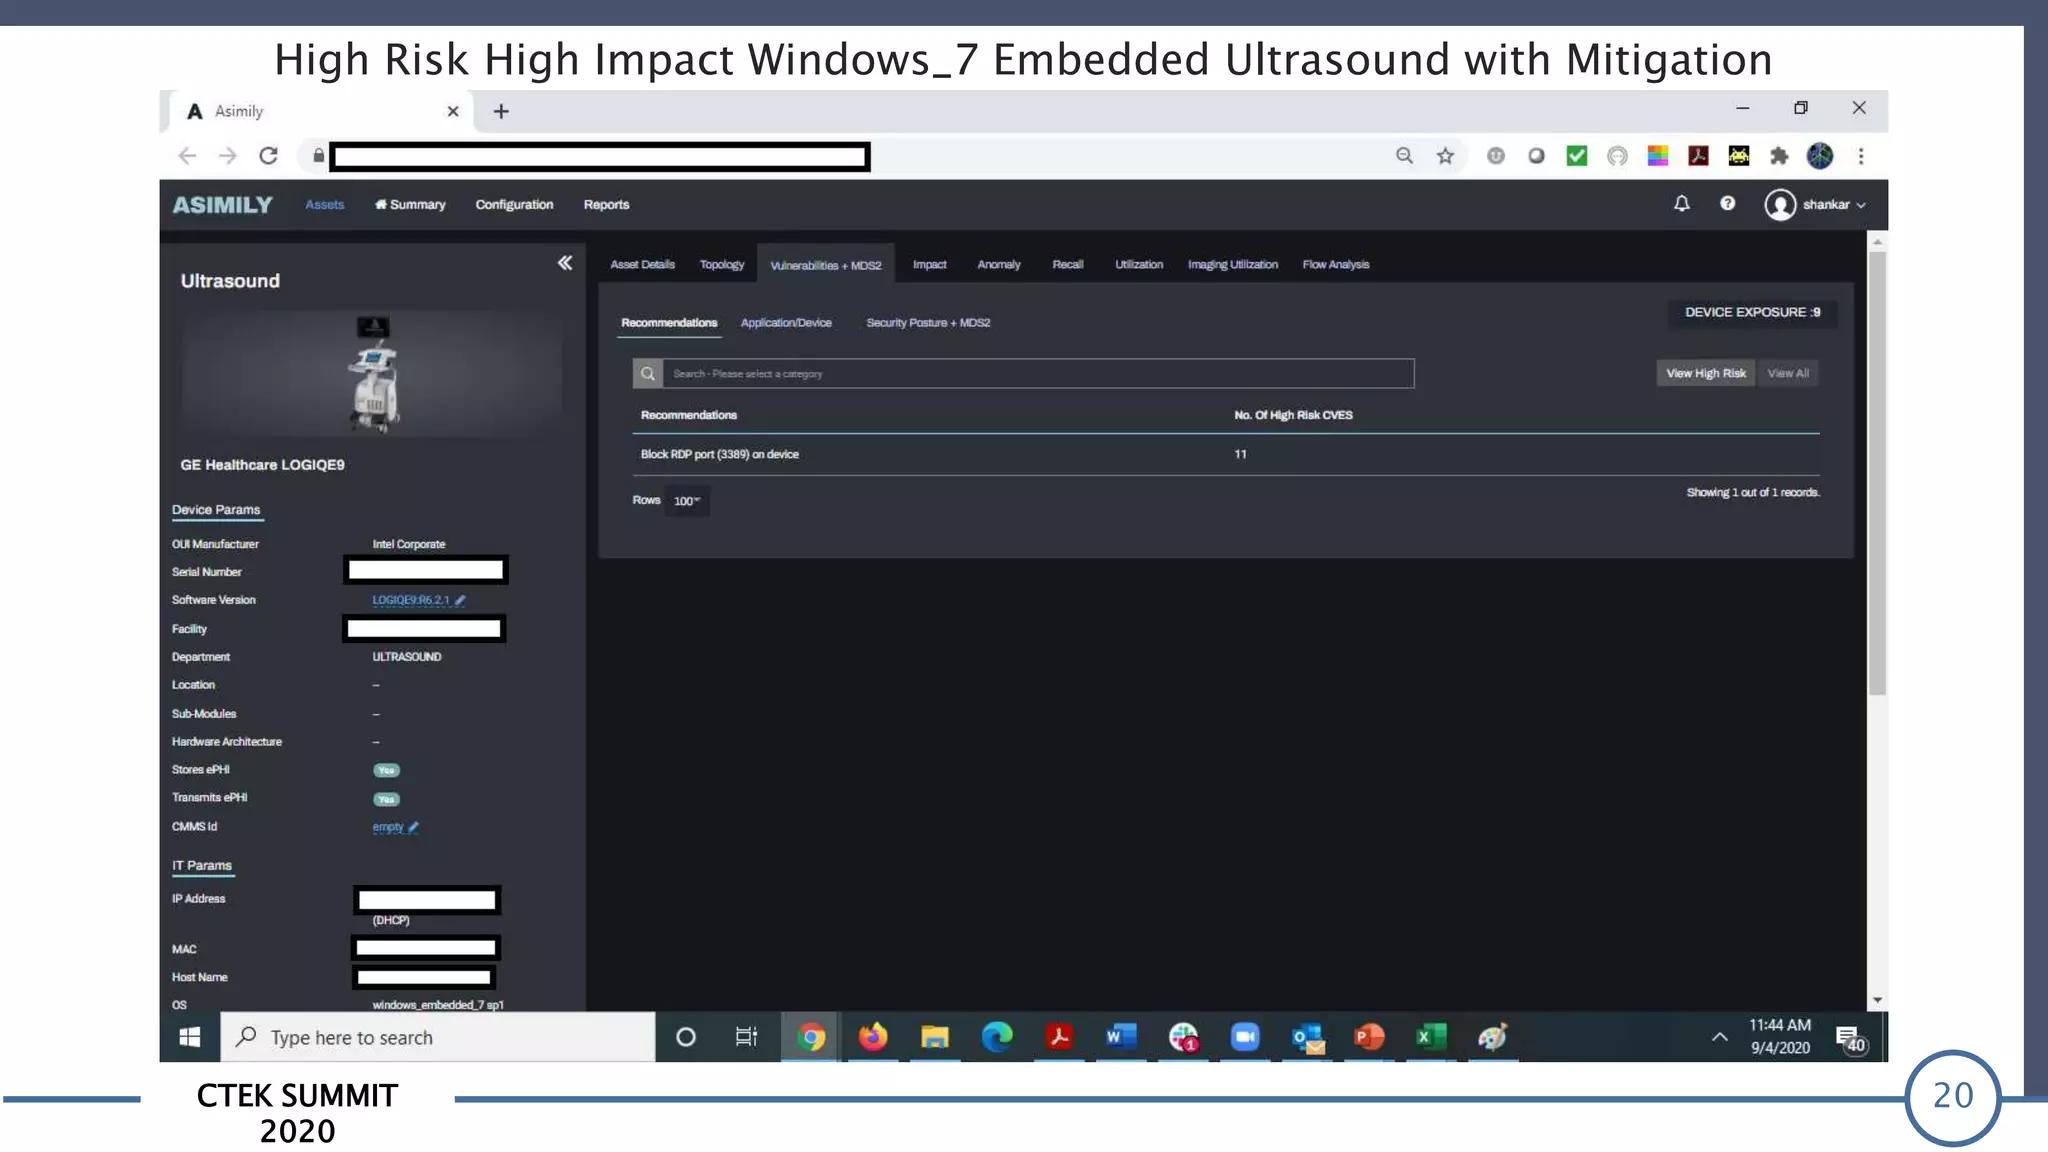
Task: Click the green checkmark extension icon
Action: pyautogui.click(x=1577, y=156)
